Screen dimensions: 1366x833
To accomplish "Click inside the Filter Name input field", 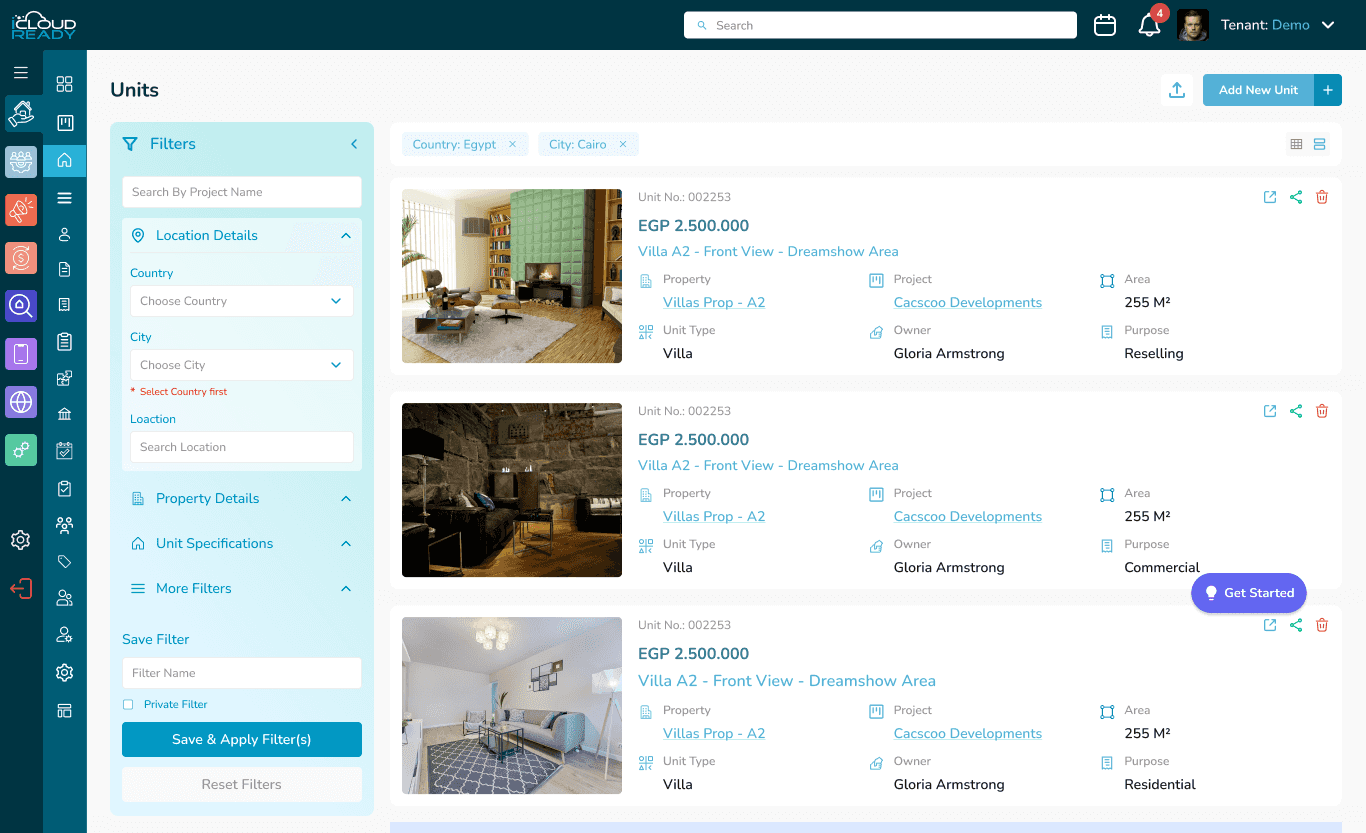I will pos(241,672).
